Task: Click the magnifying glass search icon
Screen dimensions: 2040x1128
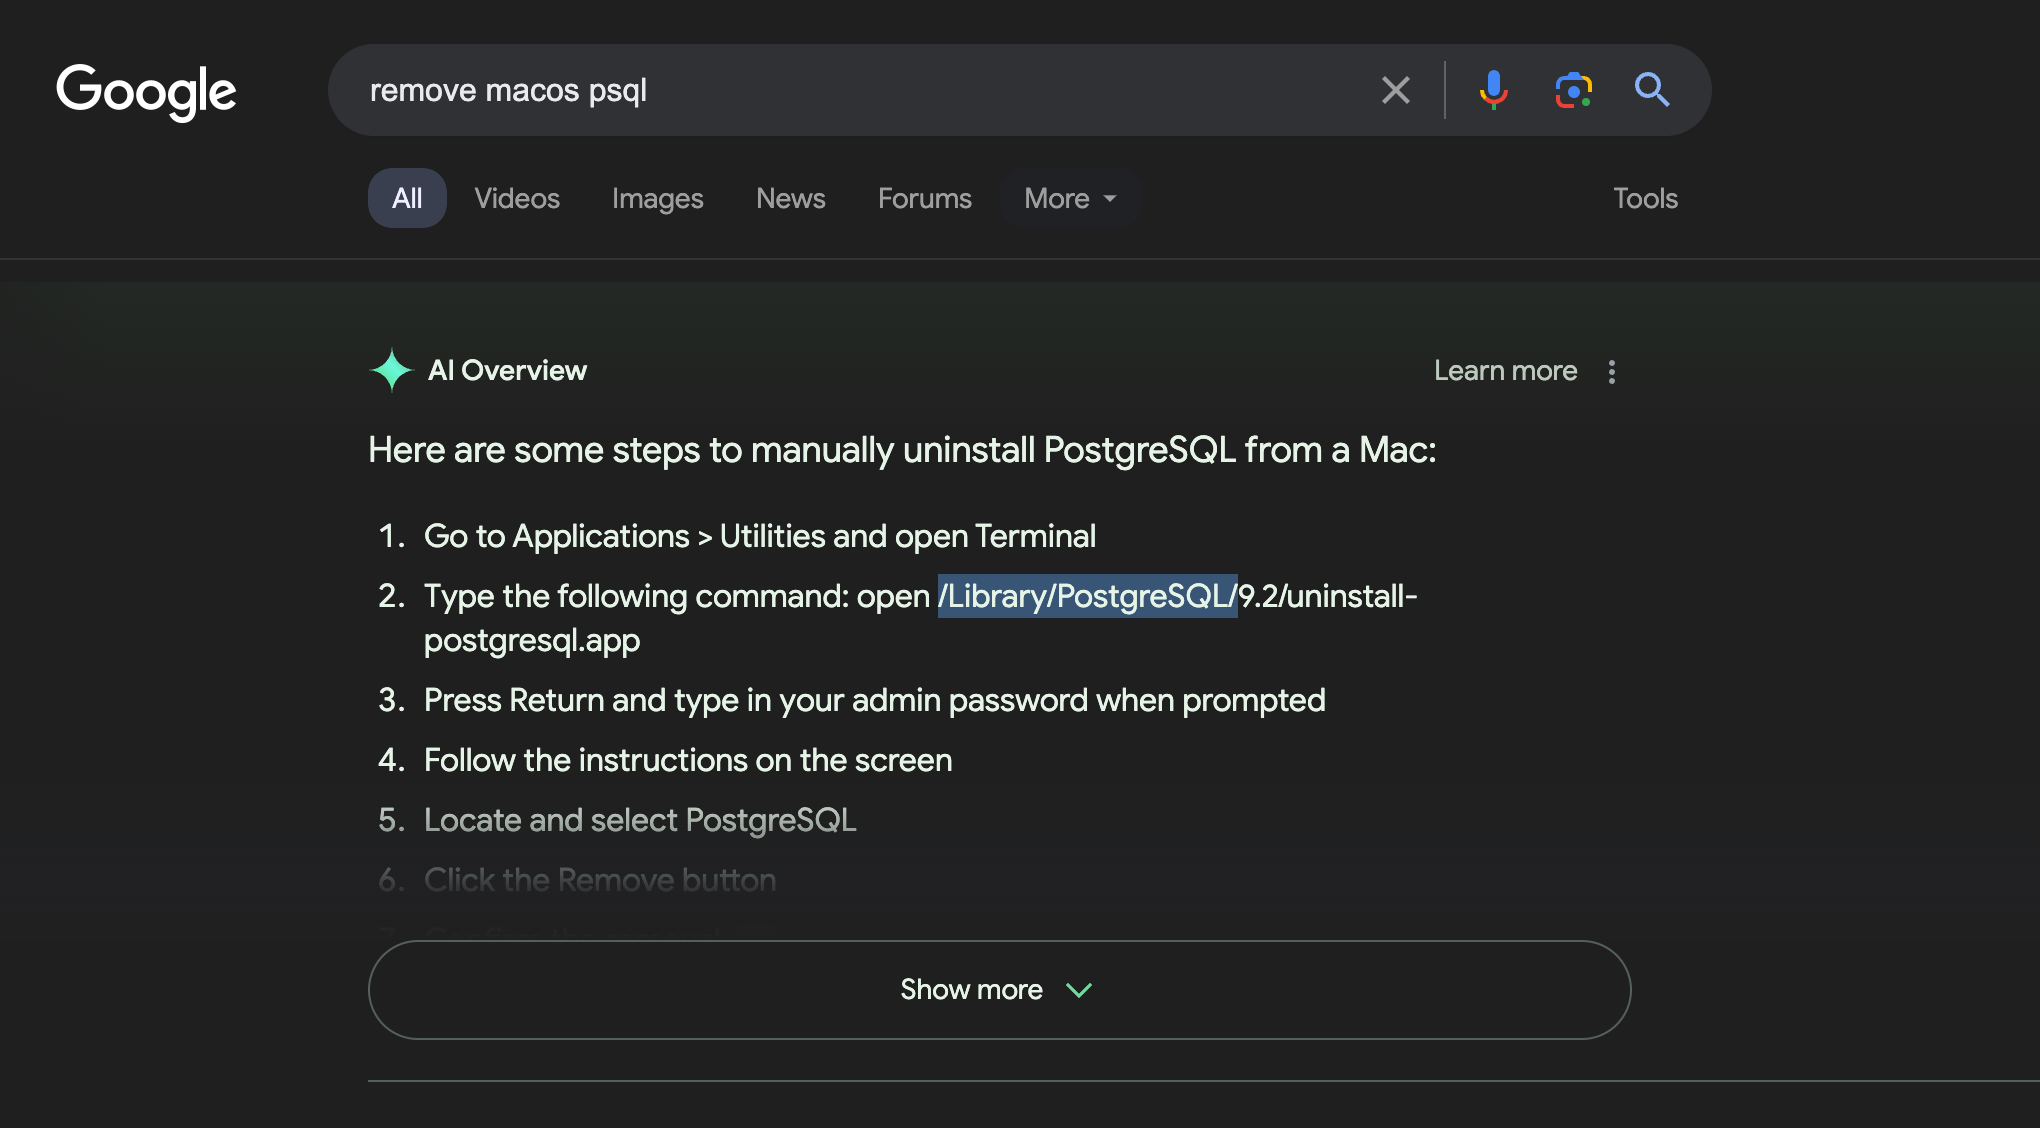Action: click(1651, 90)
